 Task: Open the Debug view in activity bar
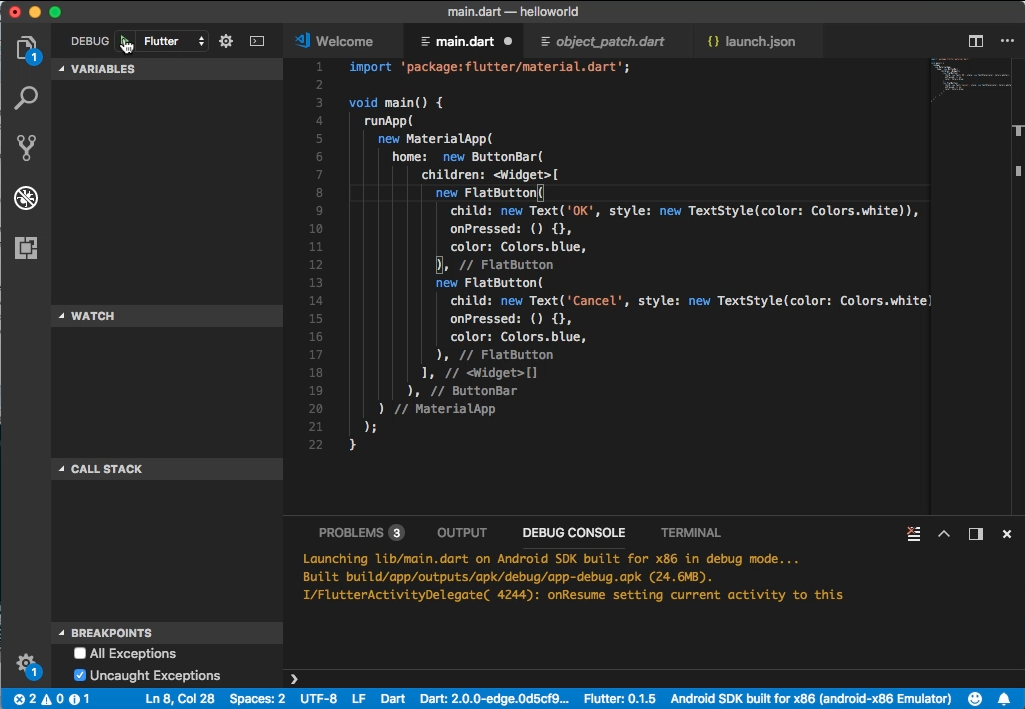[x=26, y=197]
